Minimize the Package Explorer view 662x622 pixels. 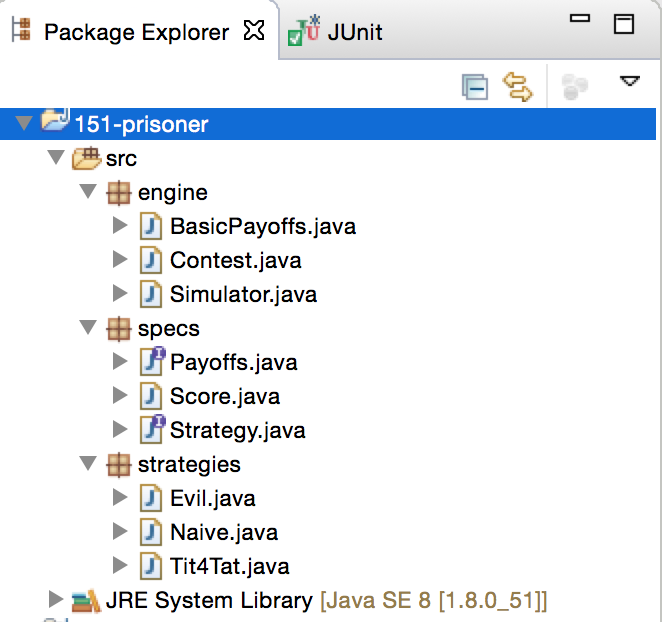click(x=581, y=20)
